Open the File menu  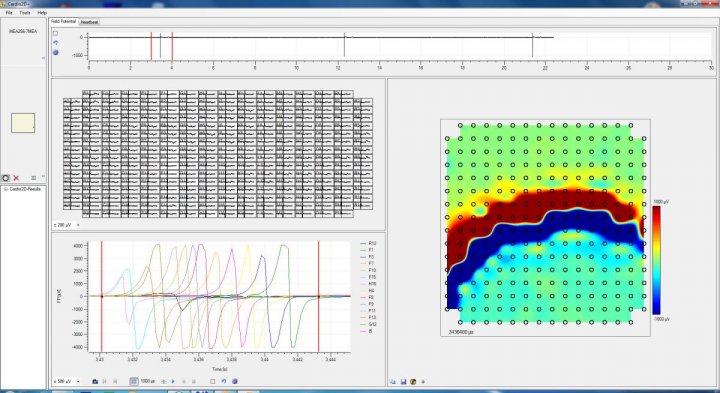[9, 13]
